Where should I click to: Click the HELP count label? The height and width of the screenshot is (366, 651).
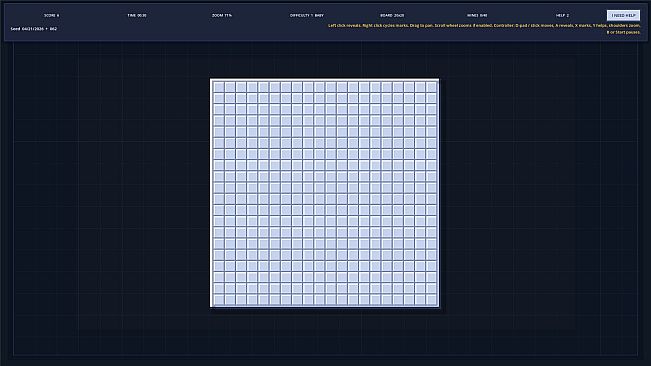coord(562,15)
